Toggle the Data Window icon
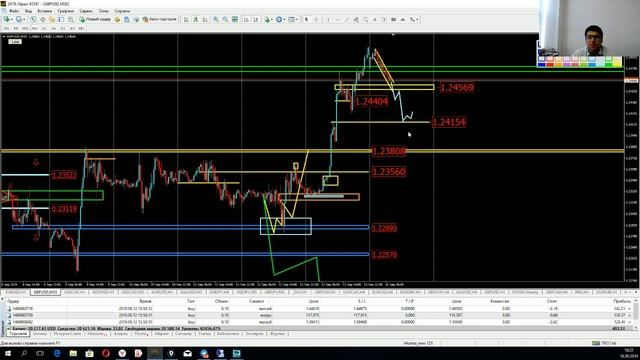 42,19
